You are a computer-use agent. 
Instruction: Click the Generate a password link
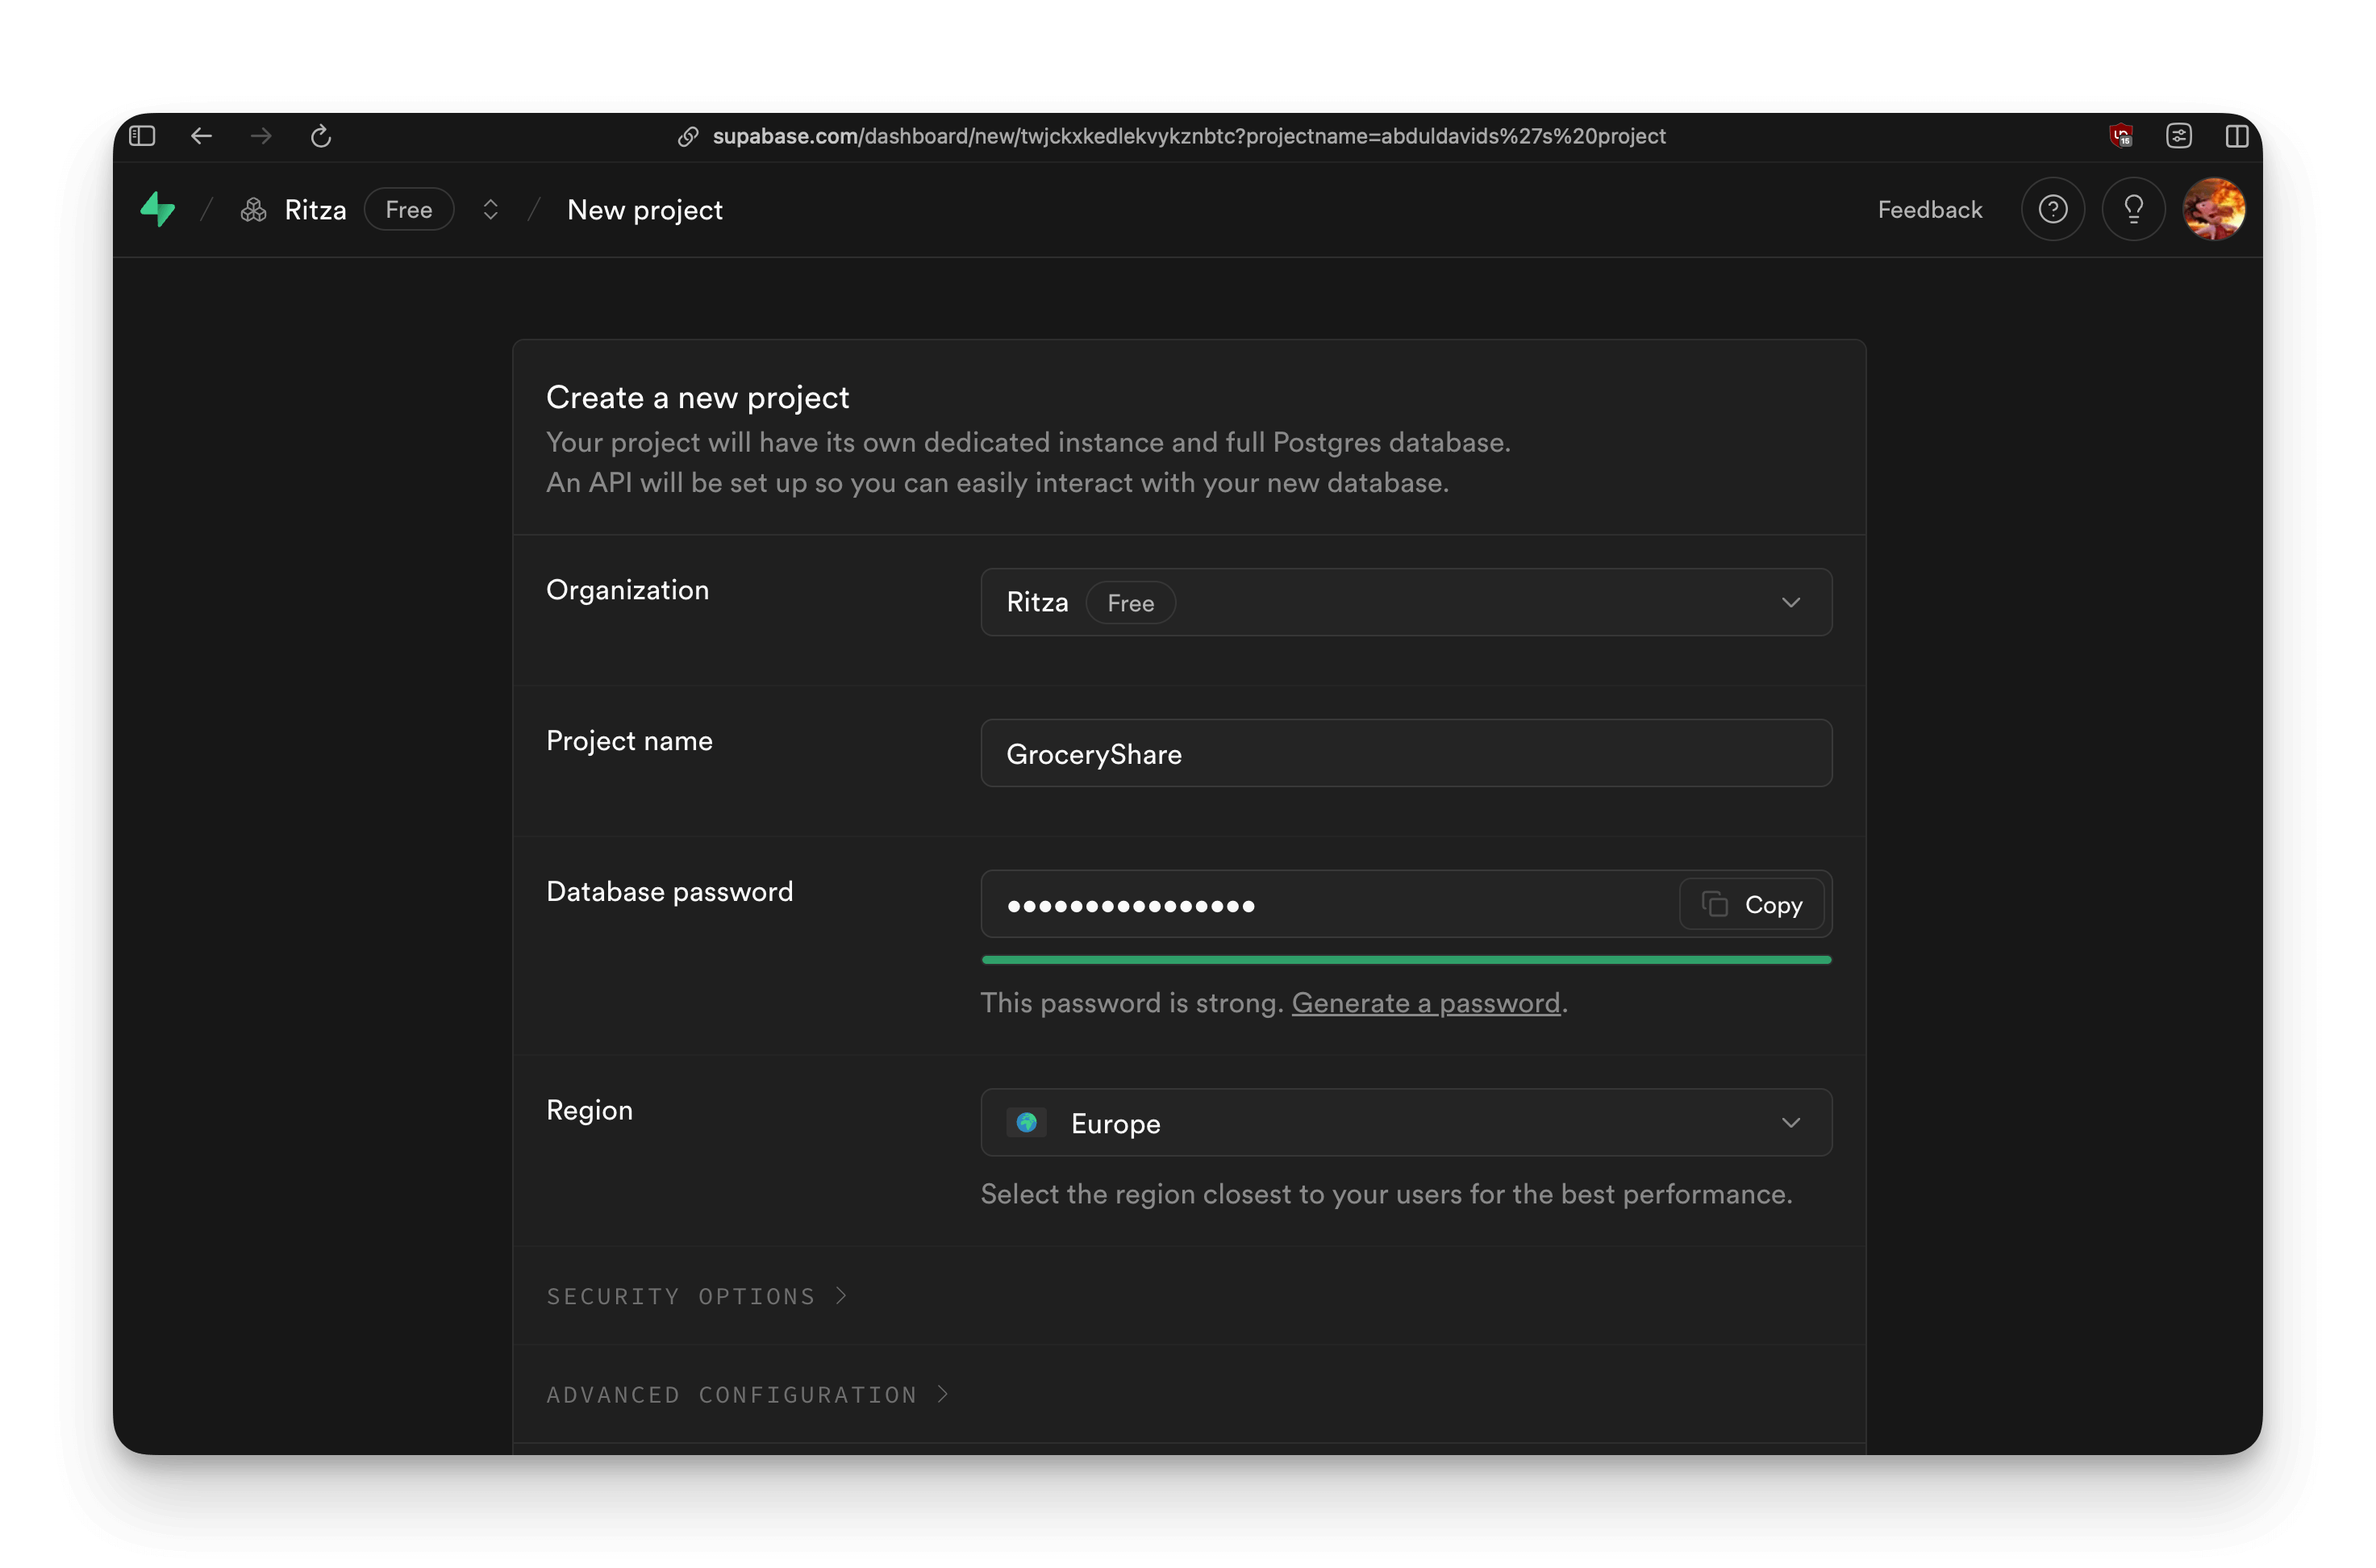[1426, 1003]
